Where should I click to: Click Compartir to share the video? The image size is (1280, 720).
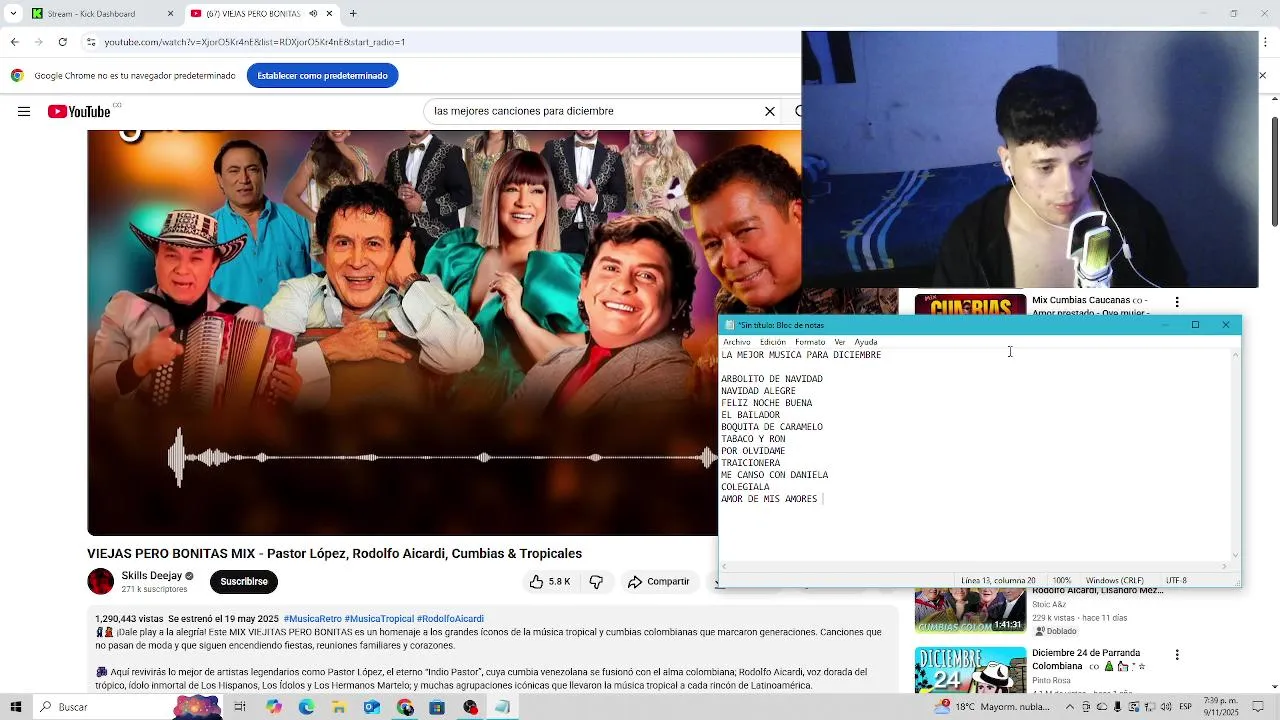click(659, 582)
